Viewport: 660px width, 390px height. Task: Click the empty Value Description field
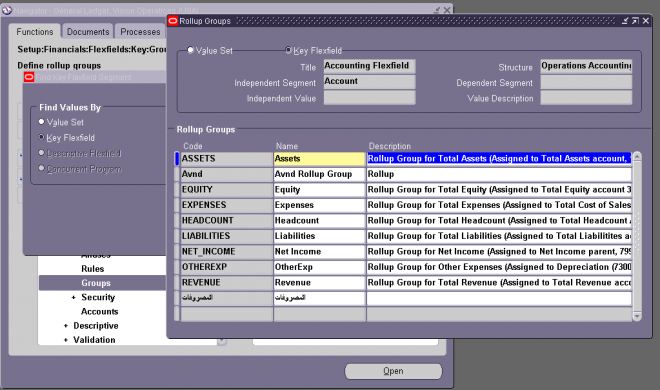click(x=586, y=98)
